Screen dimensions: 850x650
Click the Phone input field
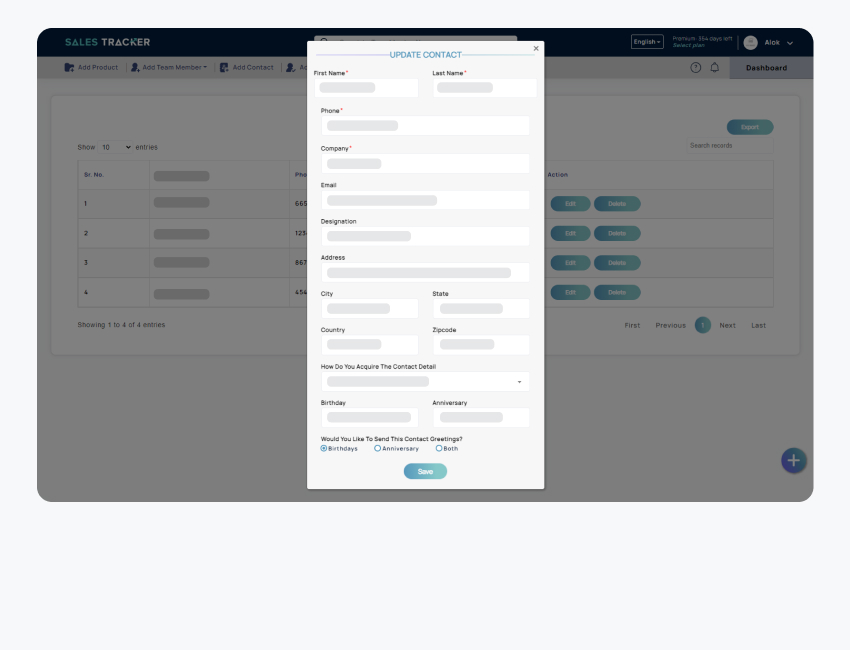pyautogui.click(x=425, y=126)
